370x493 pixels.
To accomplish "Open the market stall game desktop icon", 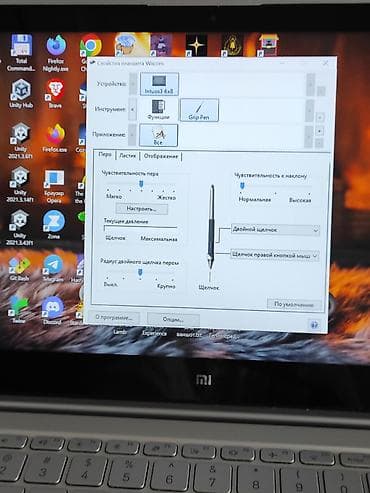I will (x=268, y=44).
